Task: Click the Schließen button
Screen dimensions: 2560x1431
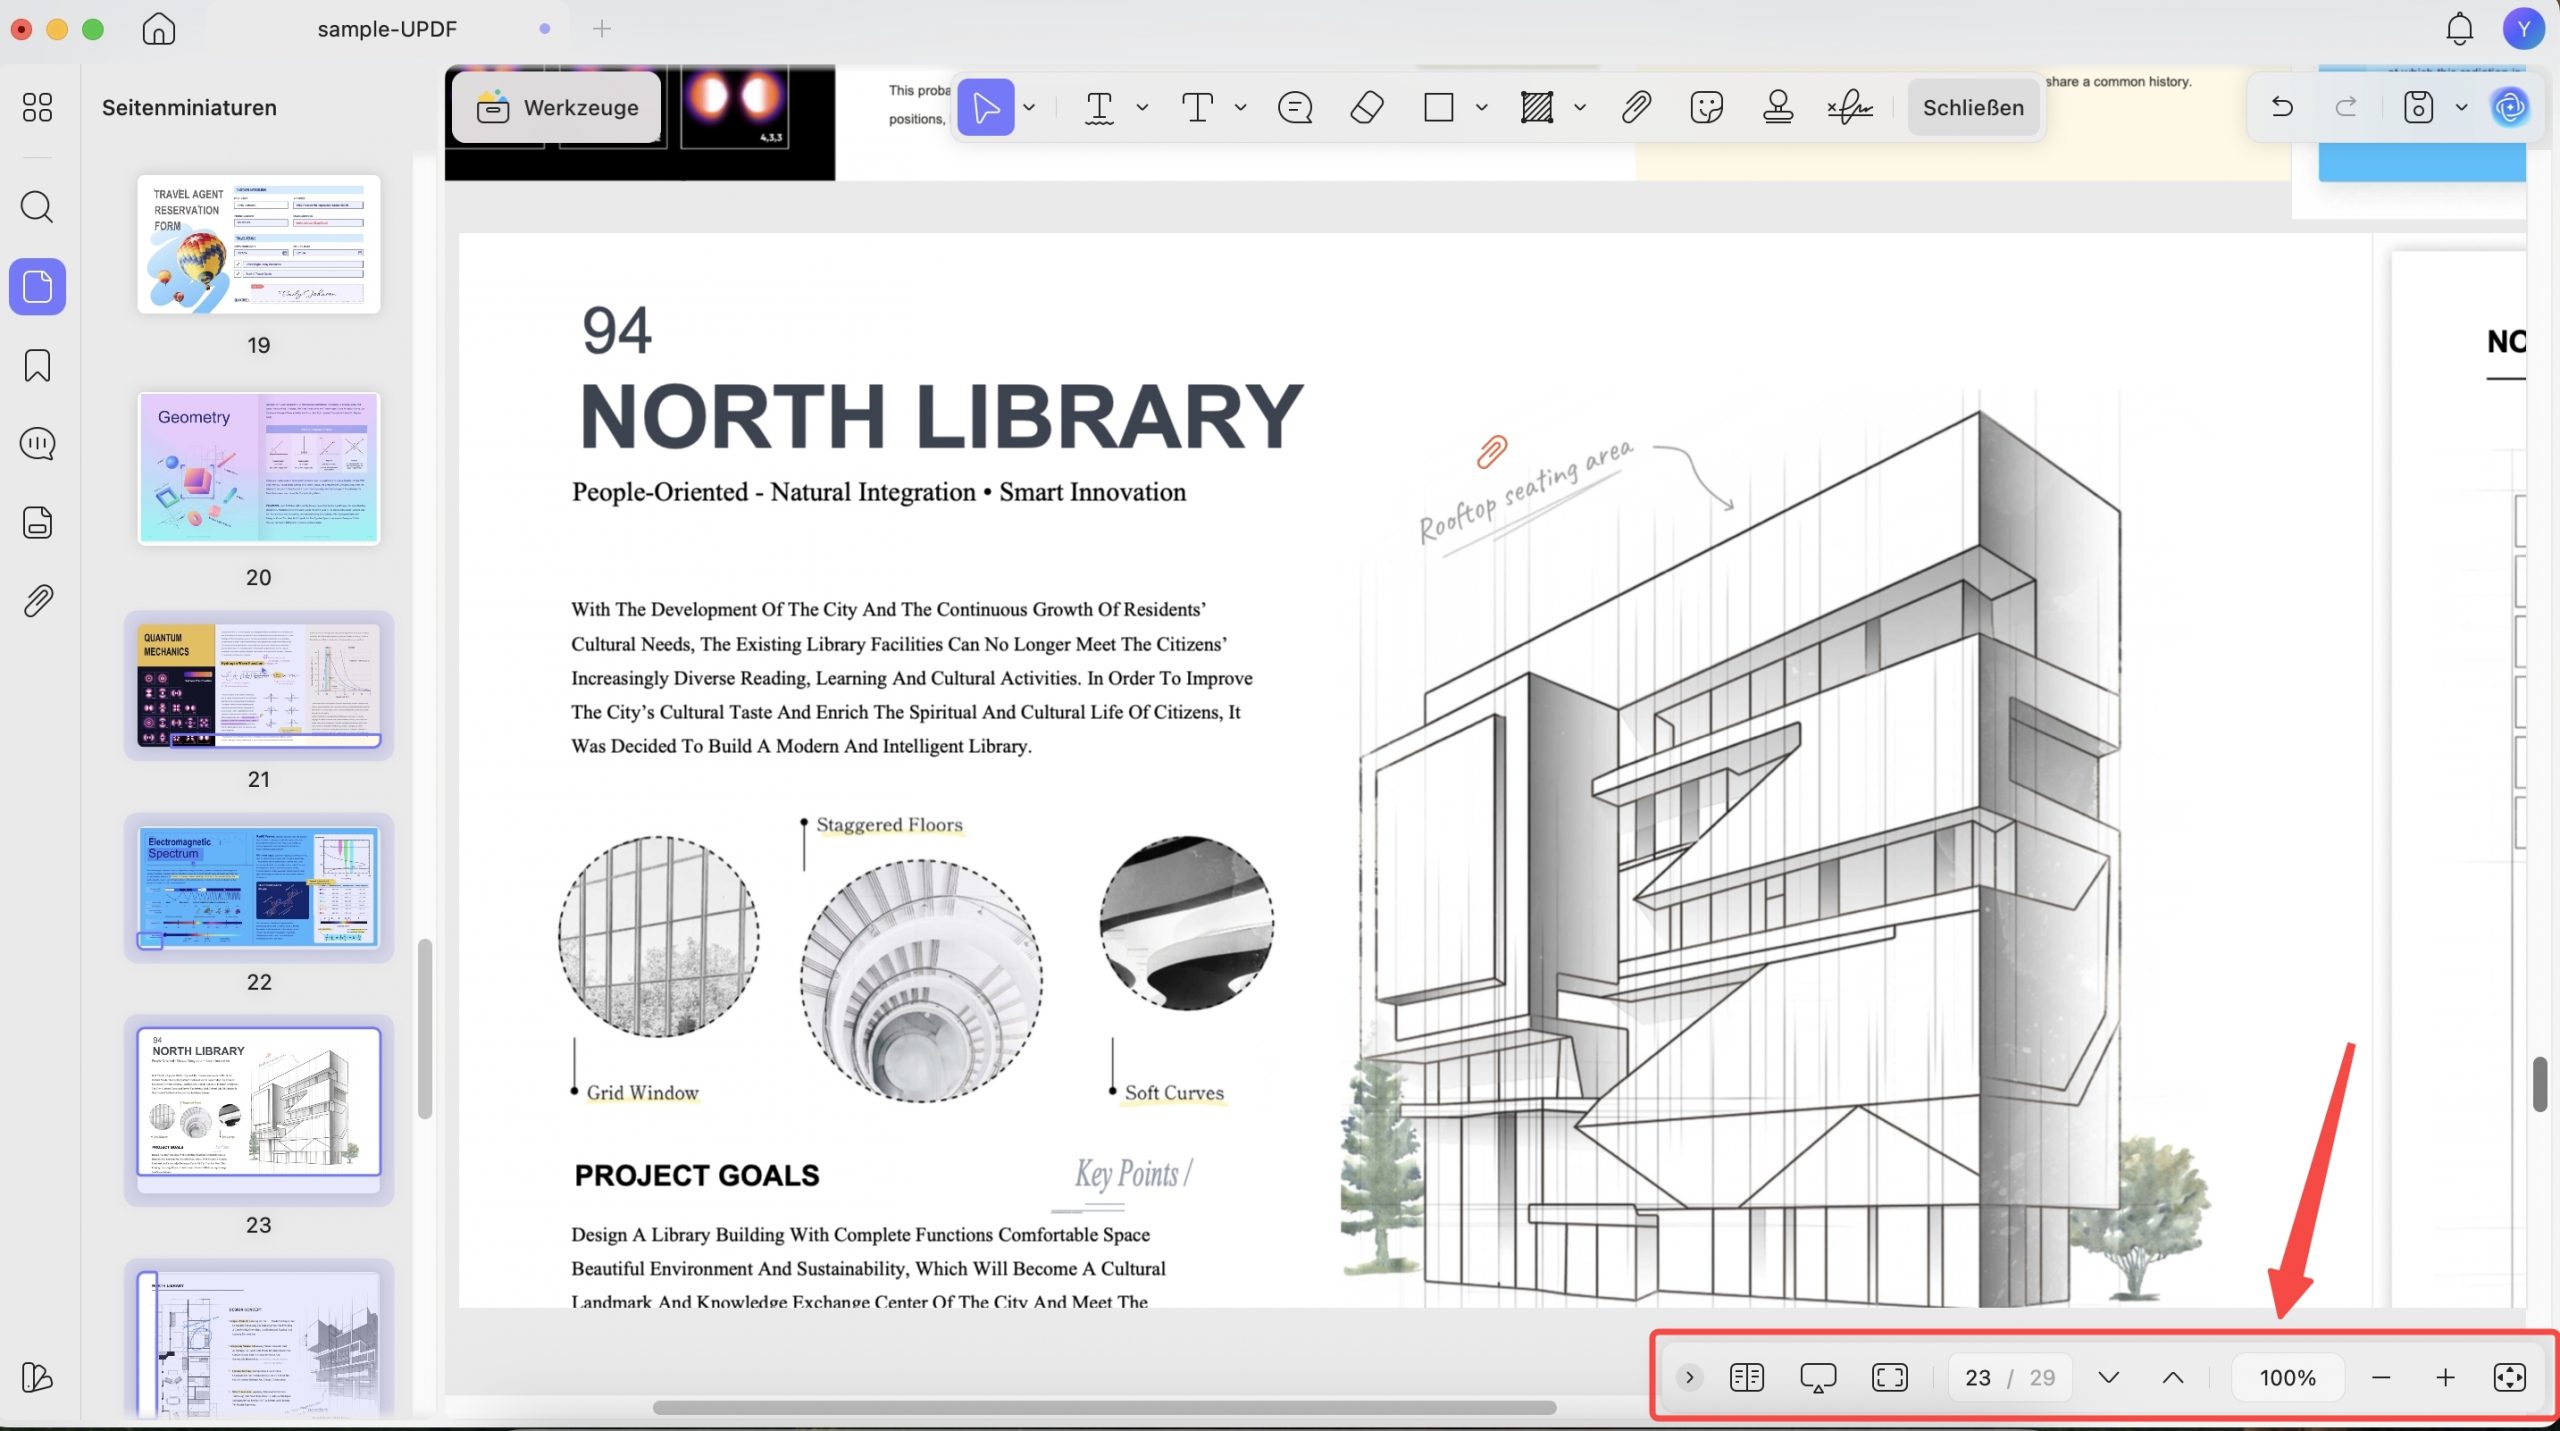Action: point(1972,107)
